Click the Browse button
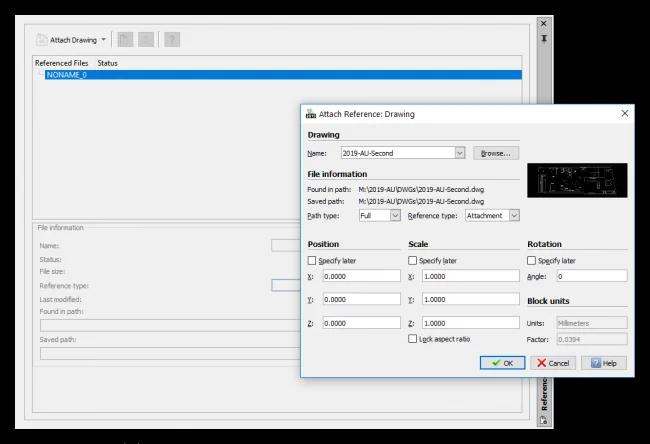Image resolution: width=650 pixels, height=444 pixels. coord(495,153)
